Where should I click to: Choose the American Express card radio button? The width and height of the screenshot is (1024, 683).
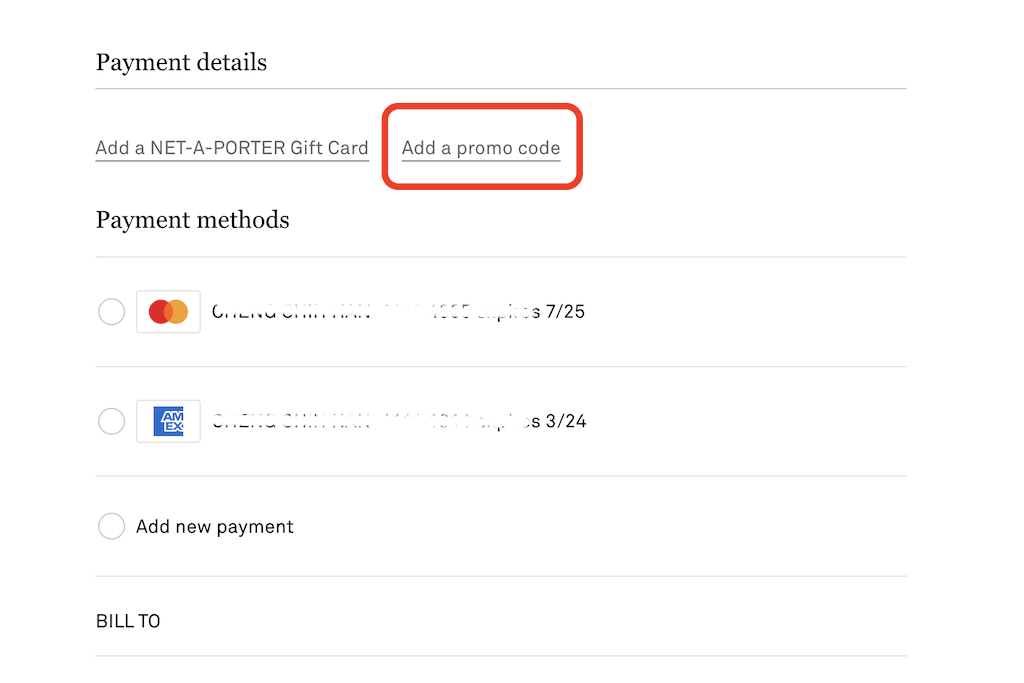(x=112, y=421)
